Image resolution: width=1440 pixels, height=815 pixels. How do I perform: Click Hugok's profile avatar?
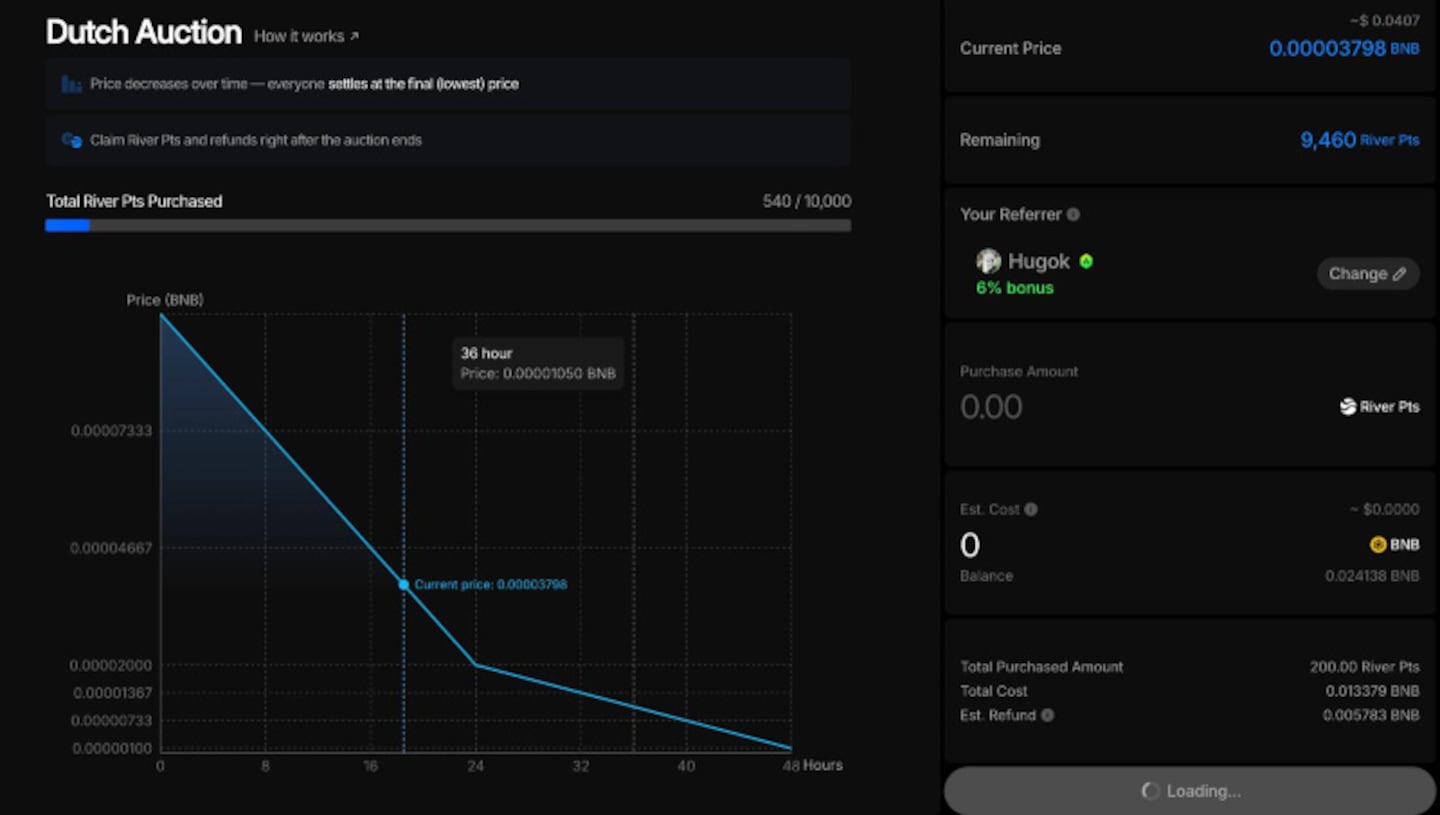pyautogui.click(x=988, y=261)
